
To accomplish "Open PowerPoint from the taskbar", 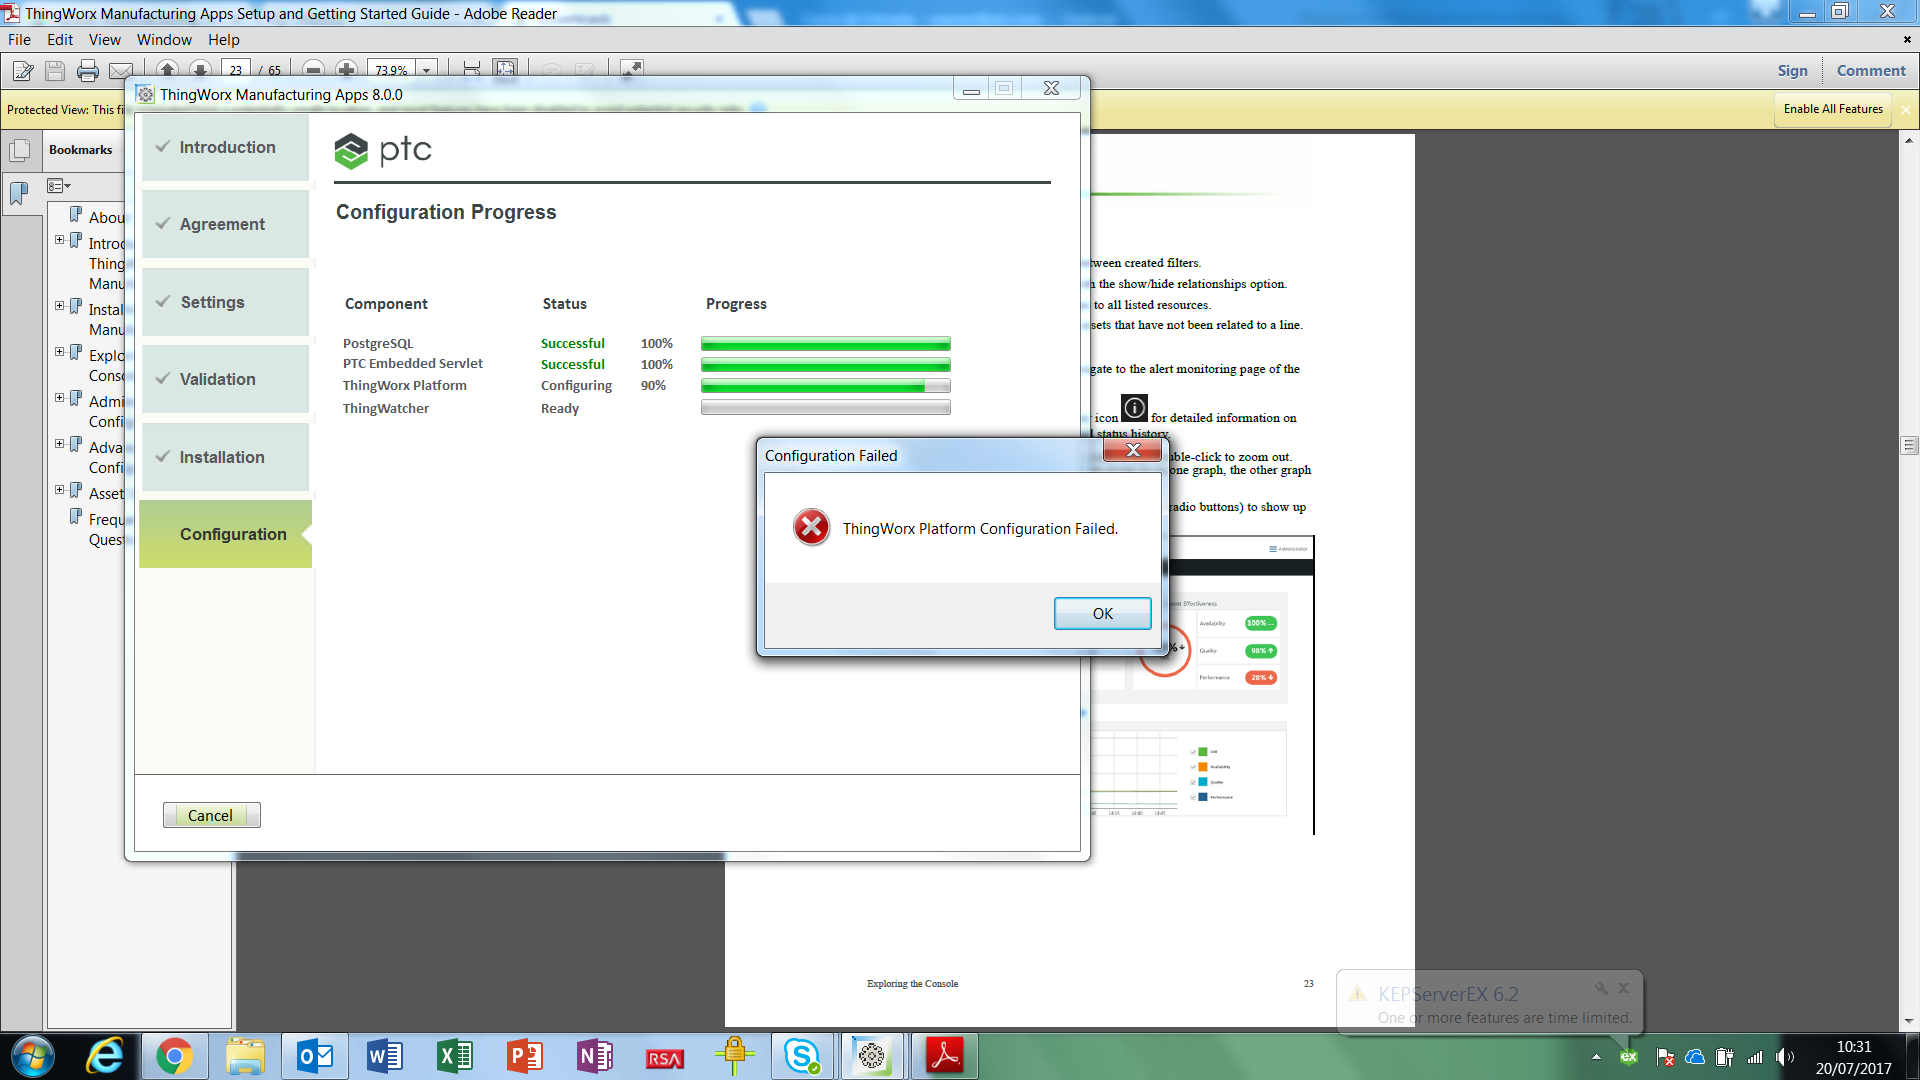I will (x=524, y=1056).
